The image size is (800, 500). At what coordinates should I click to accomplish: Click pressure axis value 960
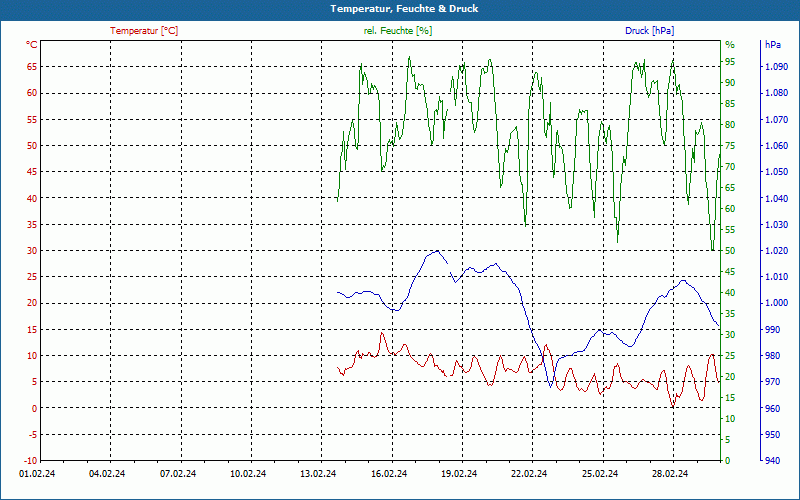(x=773, y=408)
